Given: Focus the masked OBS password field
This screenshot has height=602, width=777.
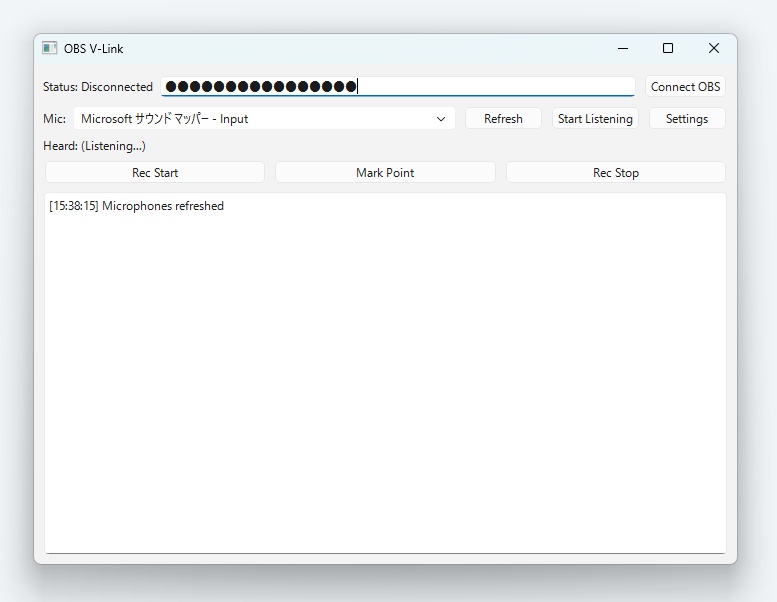Looking at the screenshot, I should pyautogui.click(x=398, y=86).
